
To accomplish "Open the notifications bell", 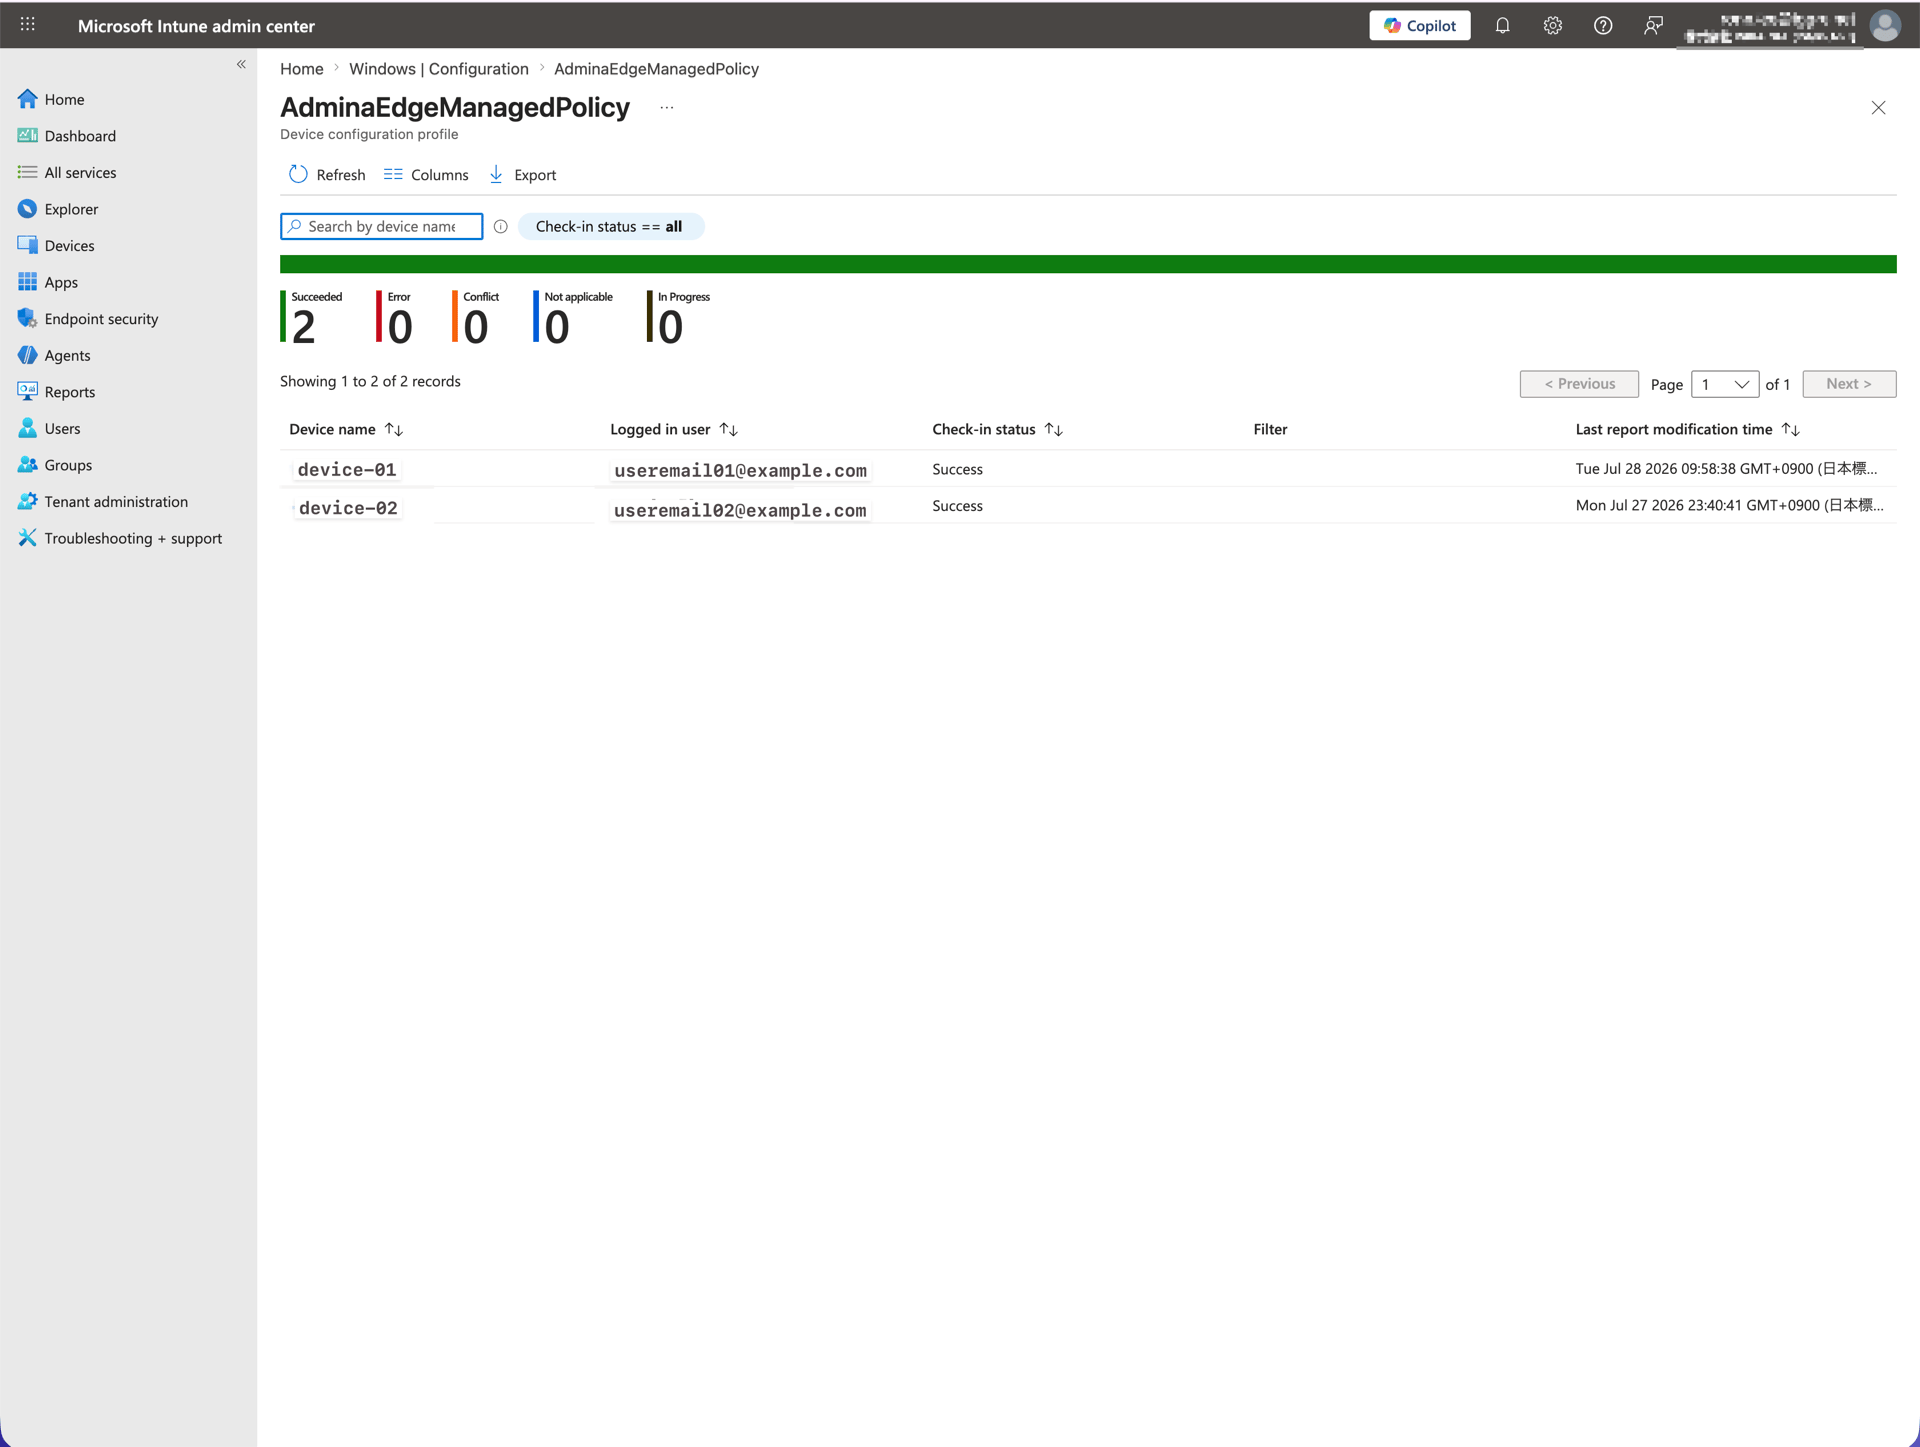I will tap(1502, 26).
